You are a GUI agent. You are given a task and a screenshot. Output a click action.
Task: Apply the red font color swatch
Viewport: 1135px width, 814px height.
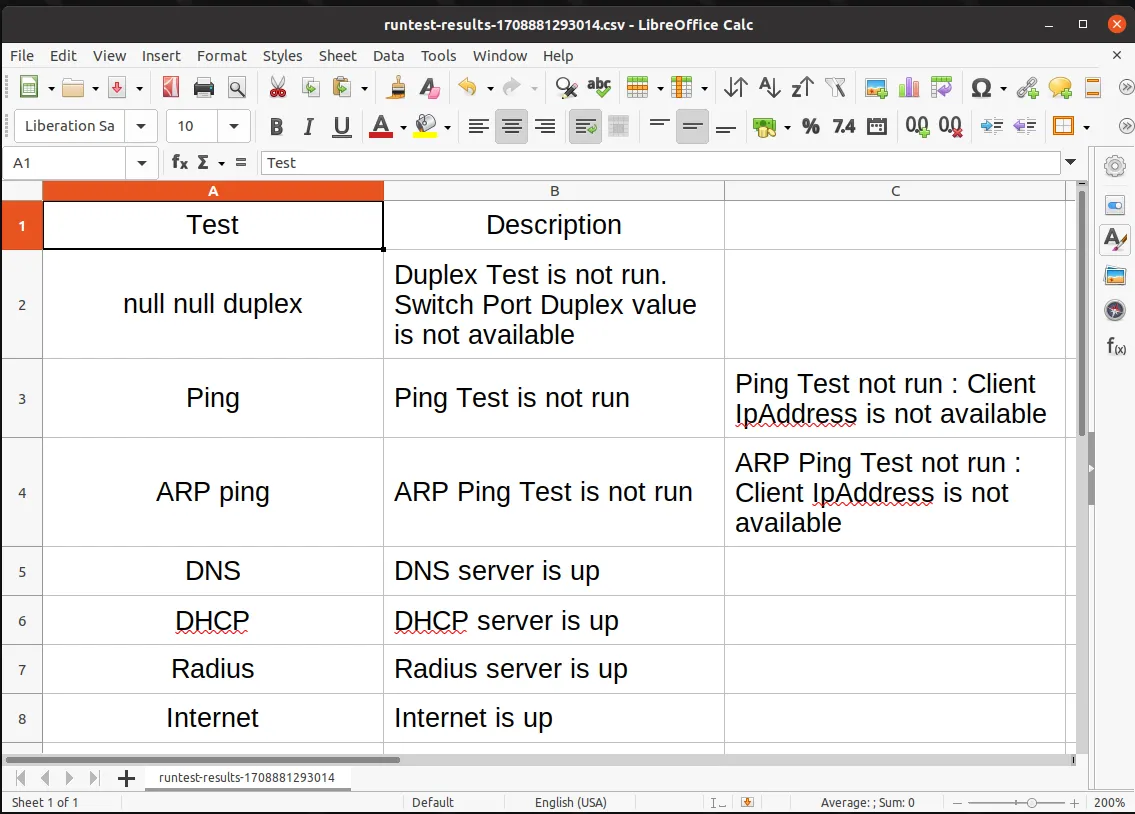381,127
